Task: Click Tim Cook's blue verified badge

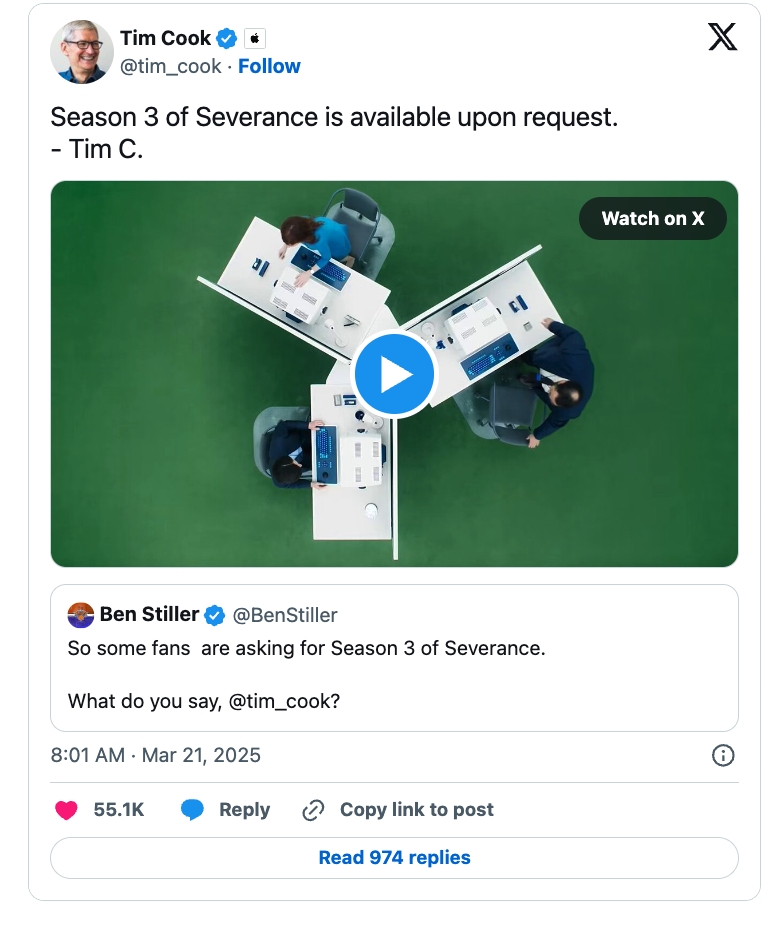Action: tap(227, 39)
